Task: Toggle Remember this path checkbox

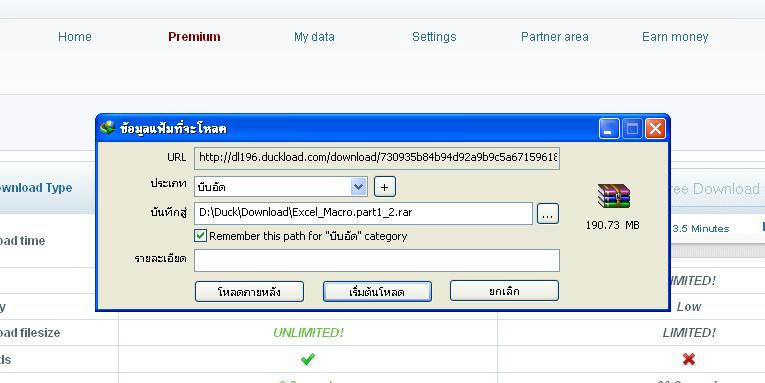Action: click(x=200, y=236)
